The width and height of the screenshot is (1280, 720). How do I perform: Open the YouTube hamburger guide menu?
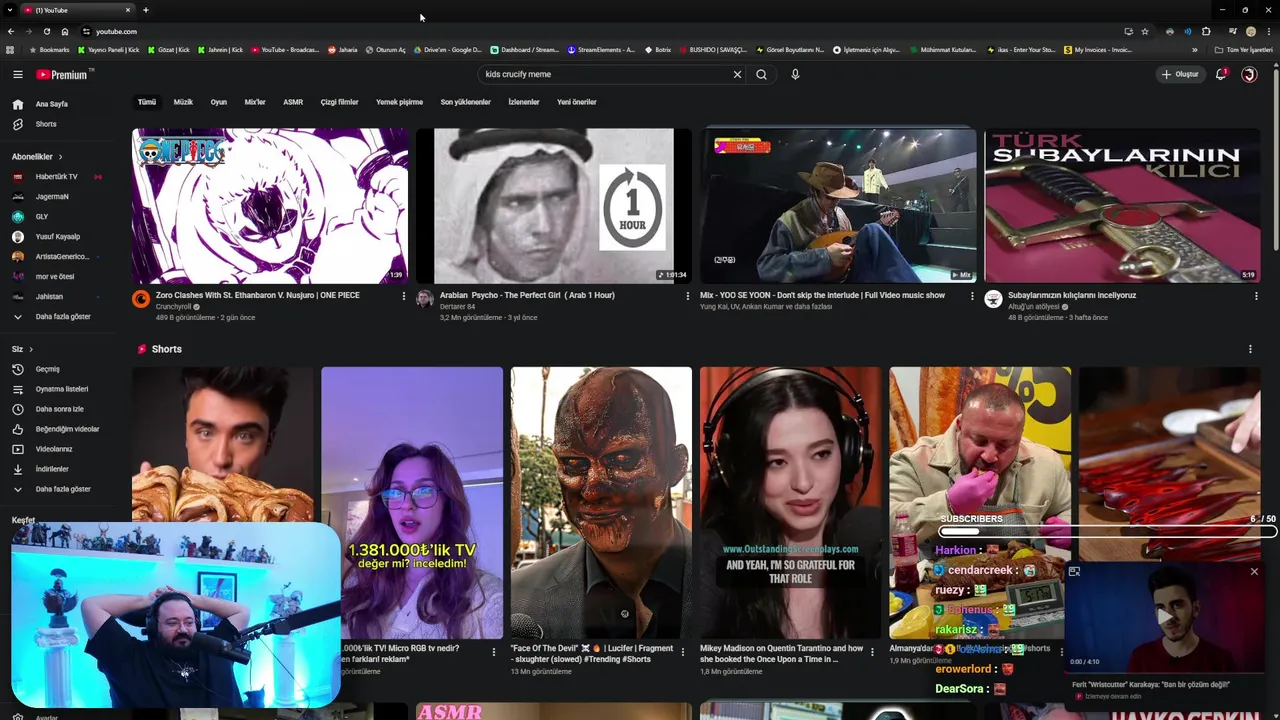(17, 74)
